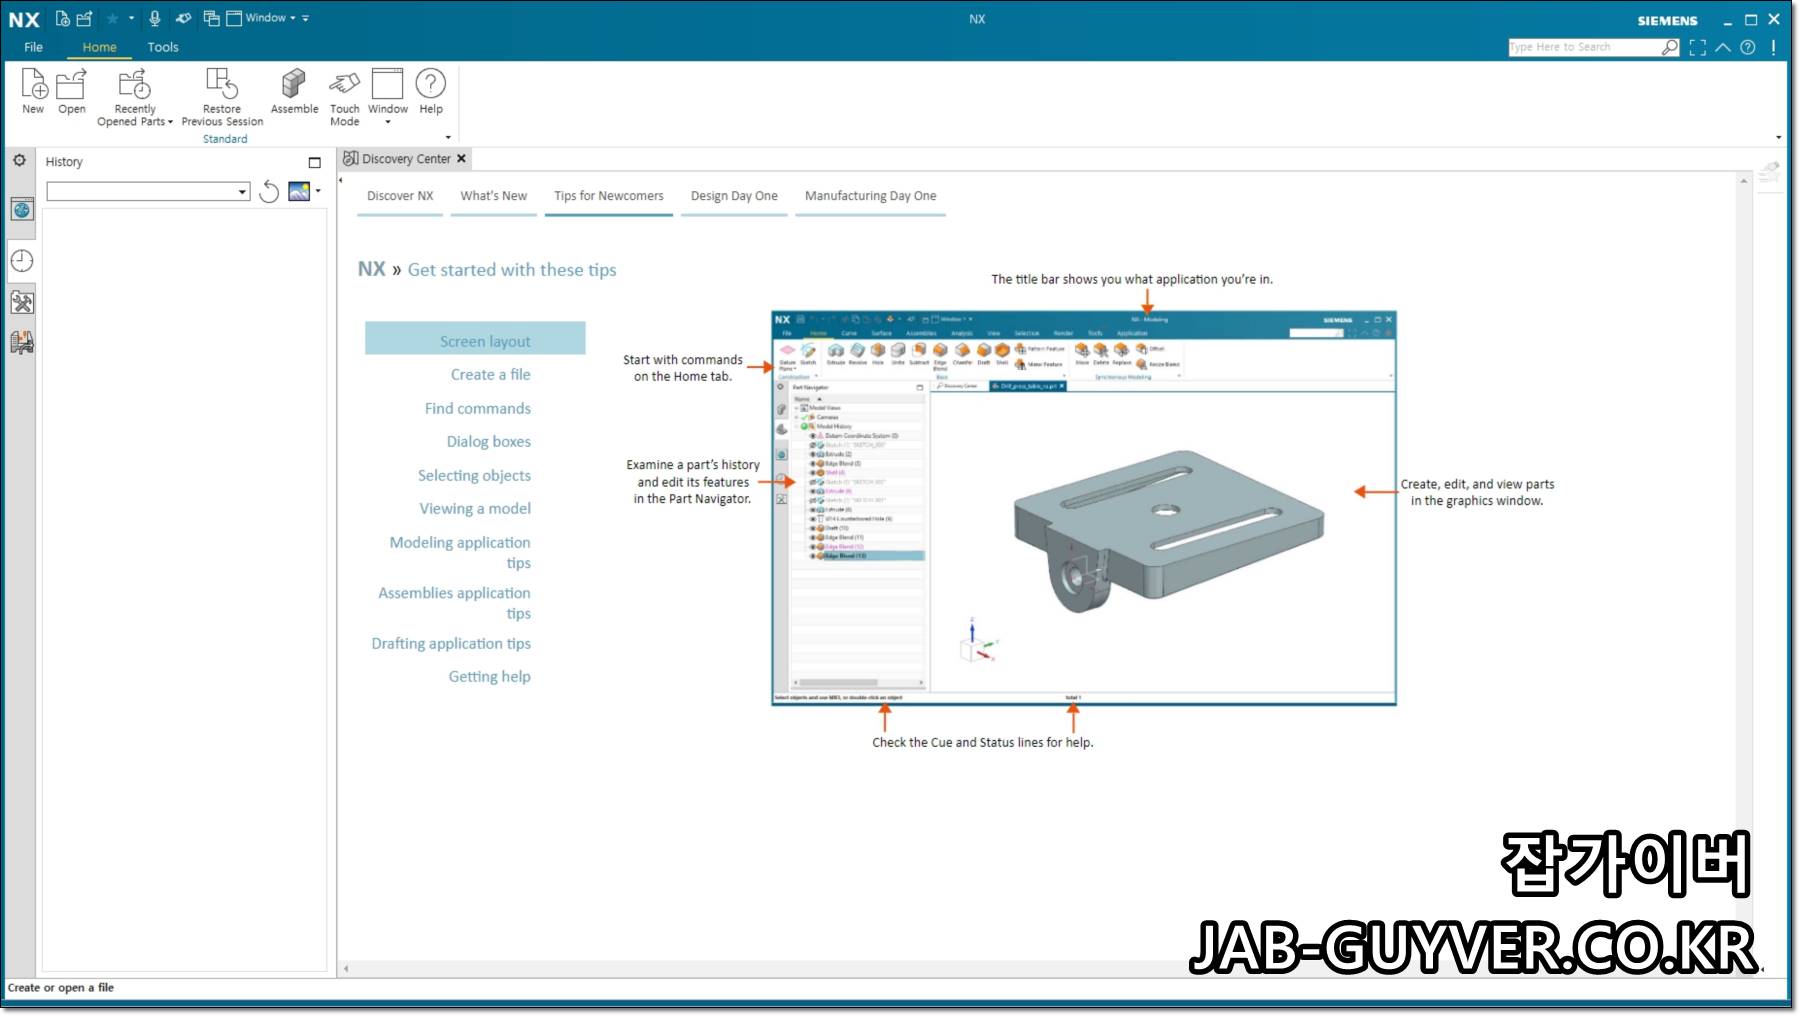Screen dimensions: 1800x1016
Task: Switch to the Tools ribbon tab
Action: tap(163, 47)
